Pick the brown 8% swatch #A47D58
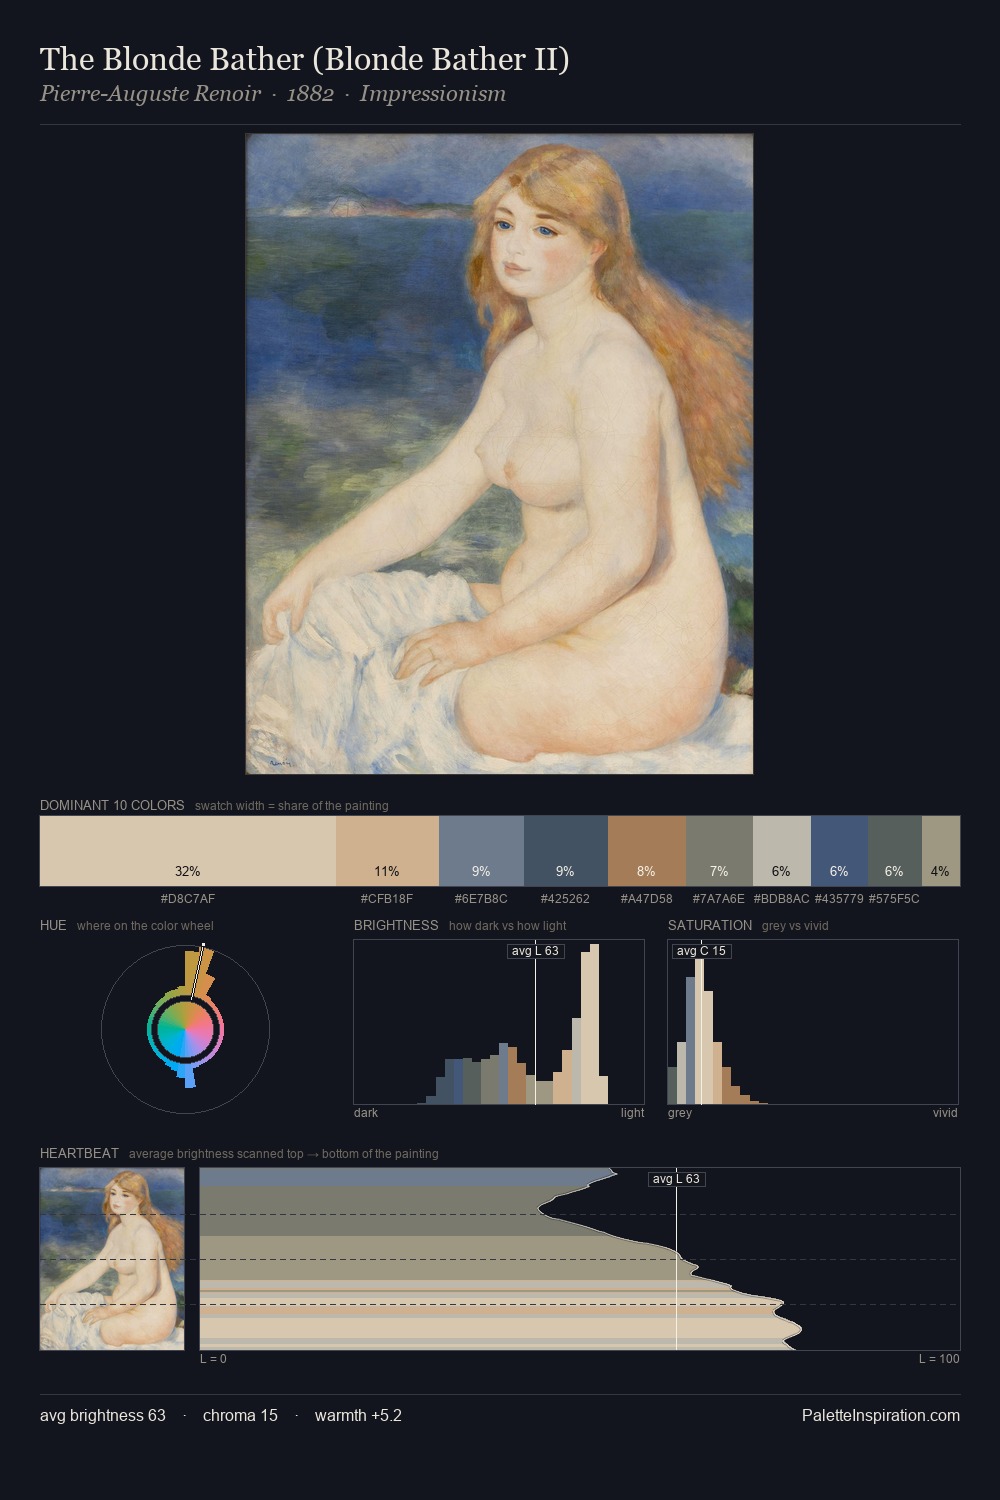Image resolution: width=1000 pixels, height=1500 pixels. point(646,851)
